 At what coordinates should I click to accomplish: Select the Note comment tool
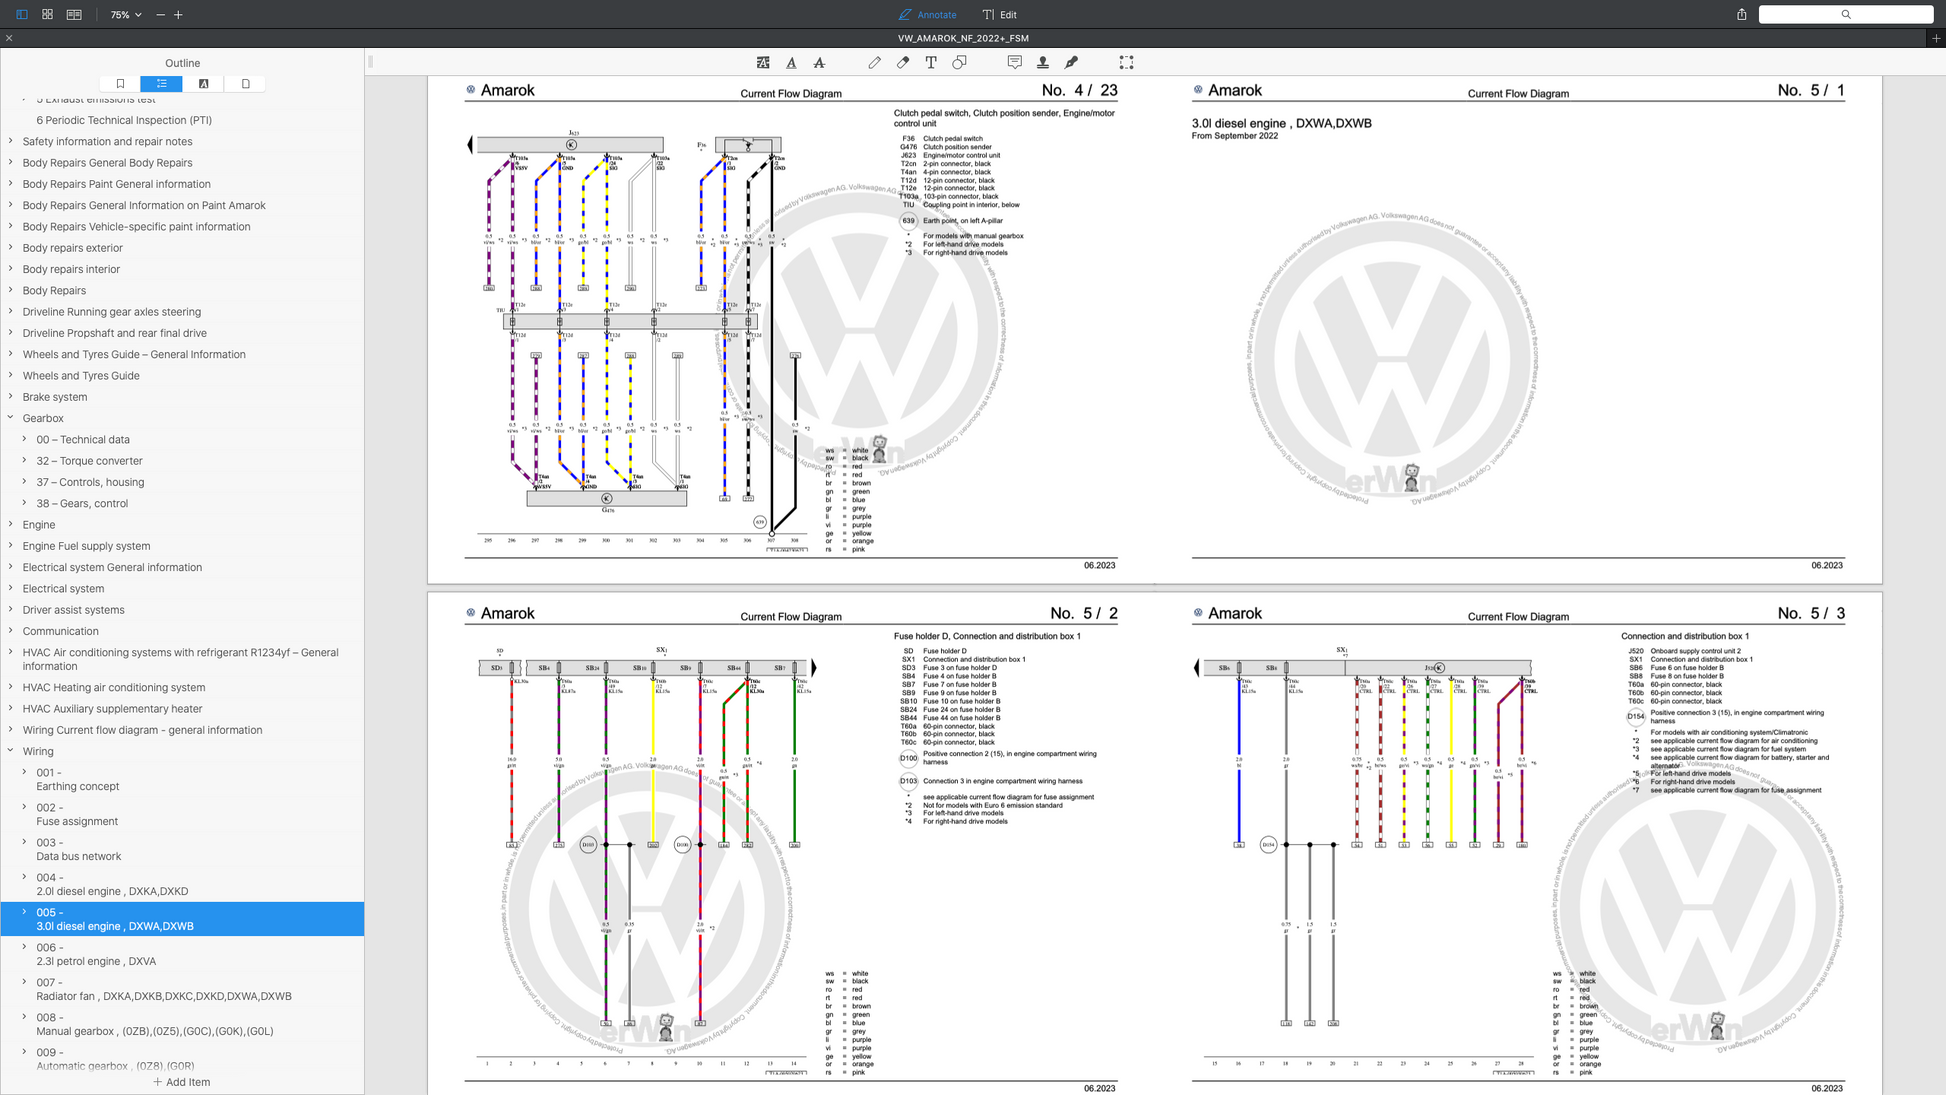click(x=1014, y=63)
